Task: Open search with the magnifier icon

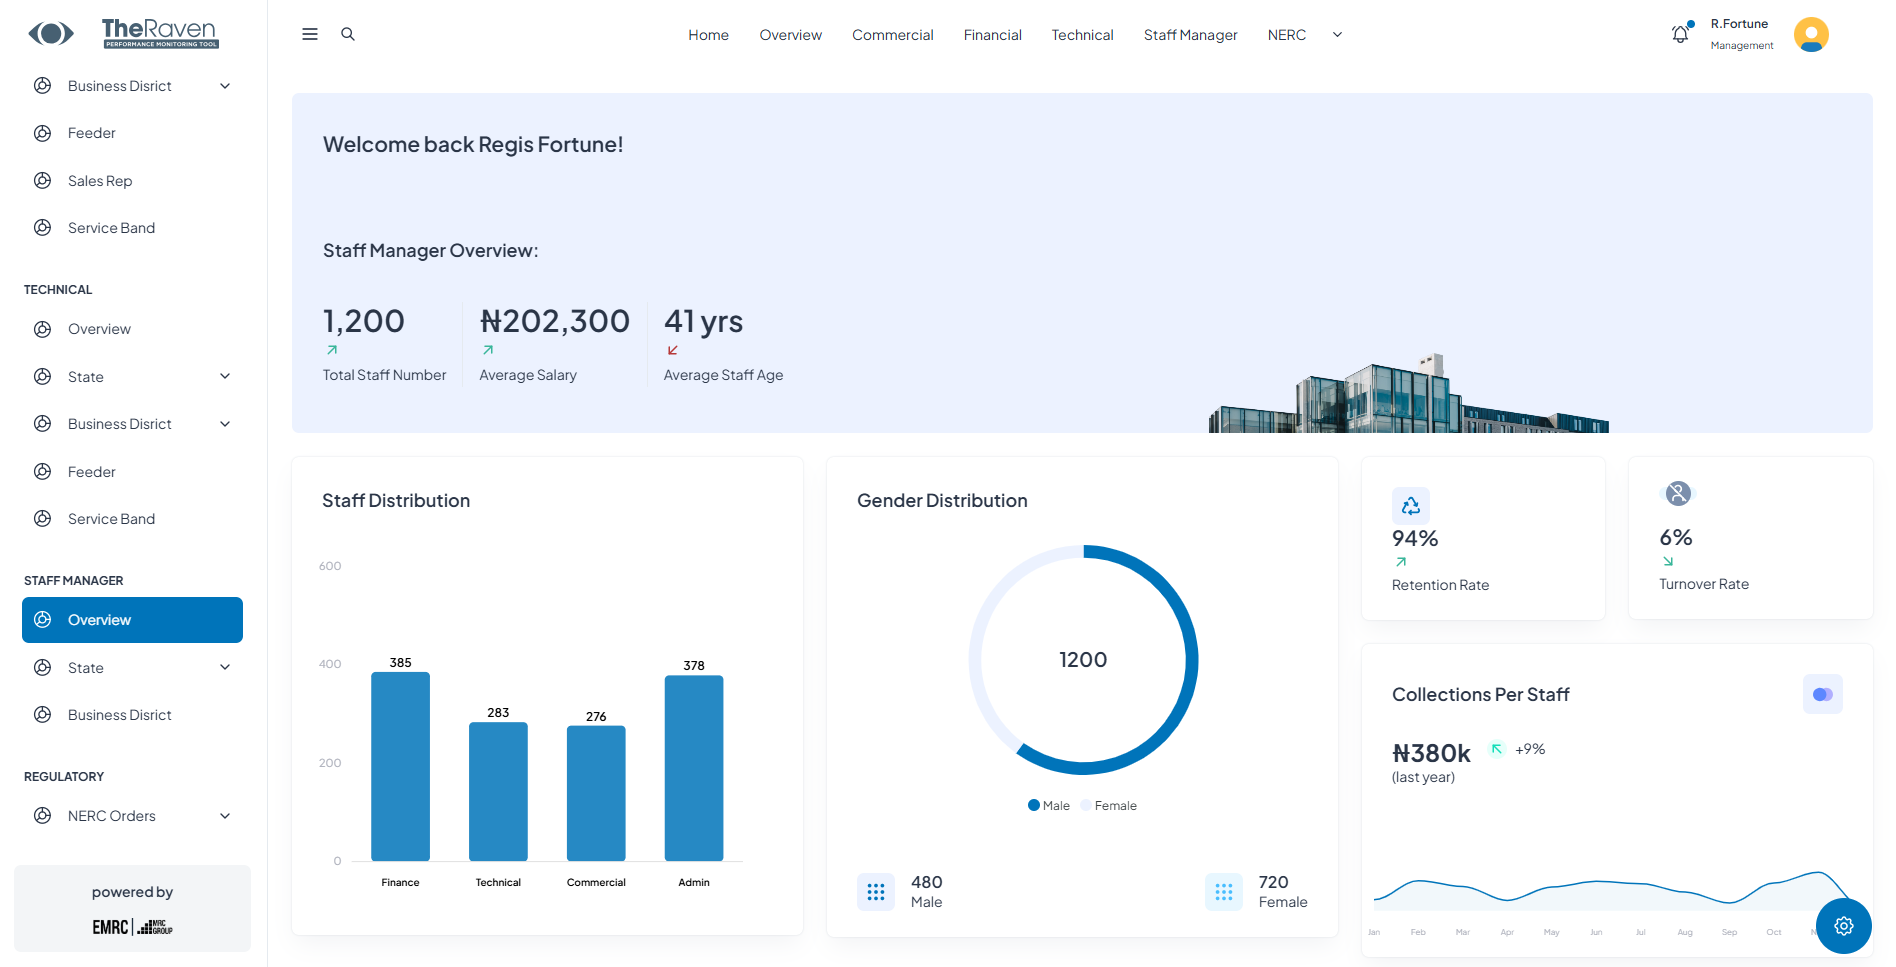Action: pyautogui.click(x=348, y=34)
